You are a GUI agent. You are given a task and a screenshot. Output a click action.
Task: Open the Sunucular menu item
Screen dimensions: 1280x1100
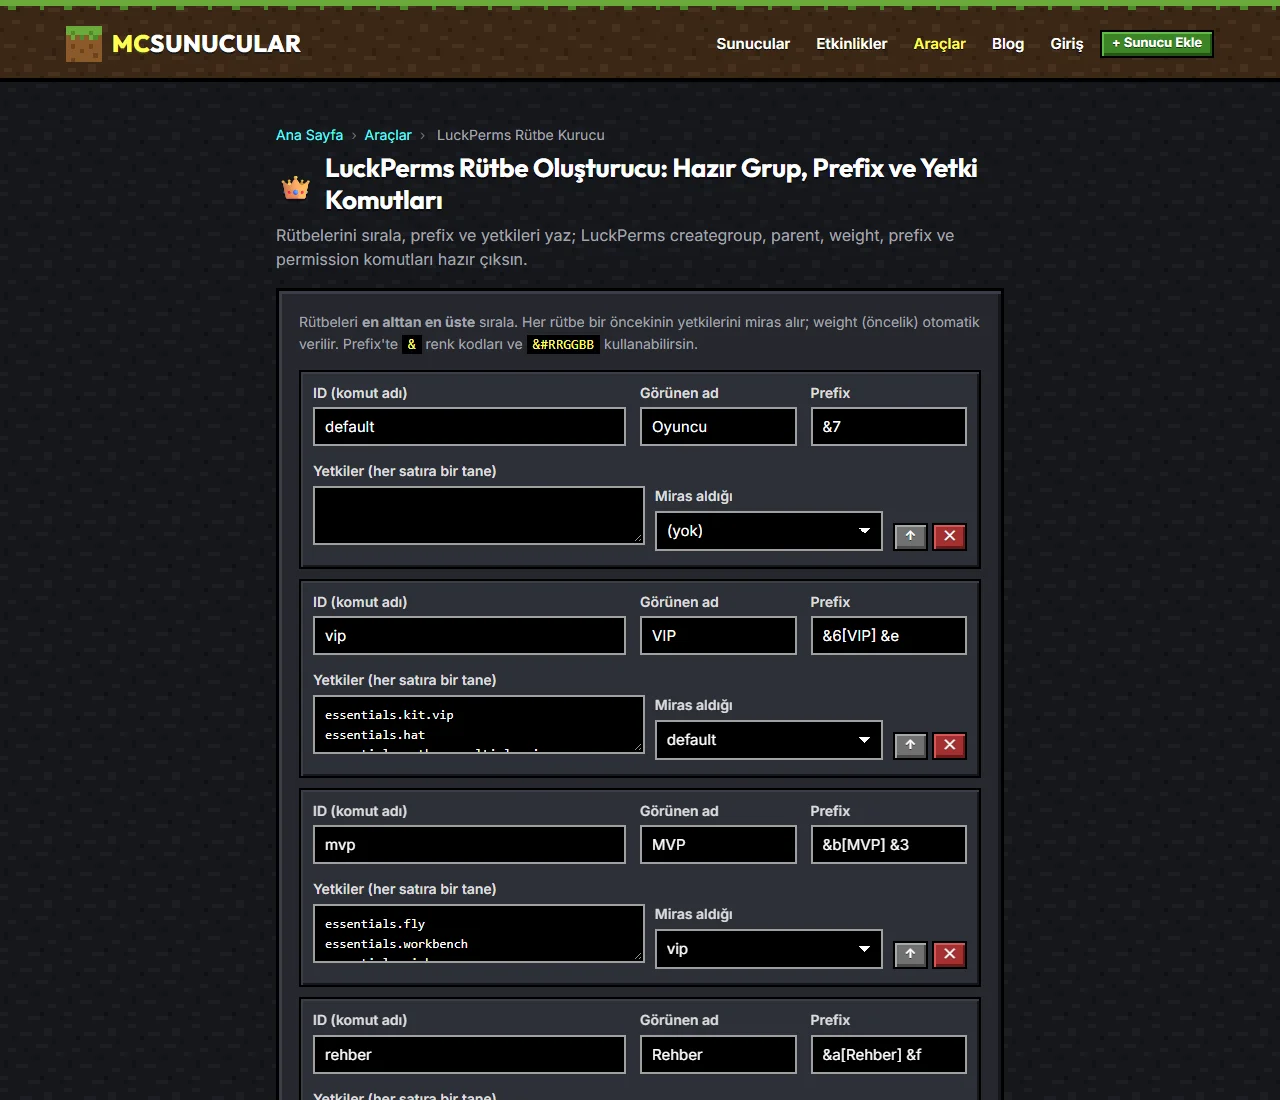[x=753, y=44]
